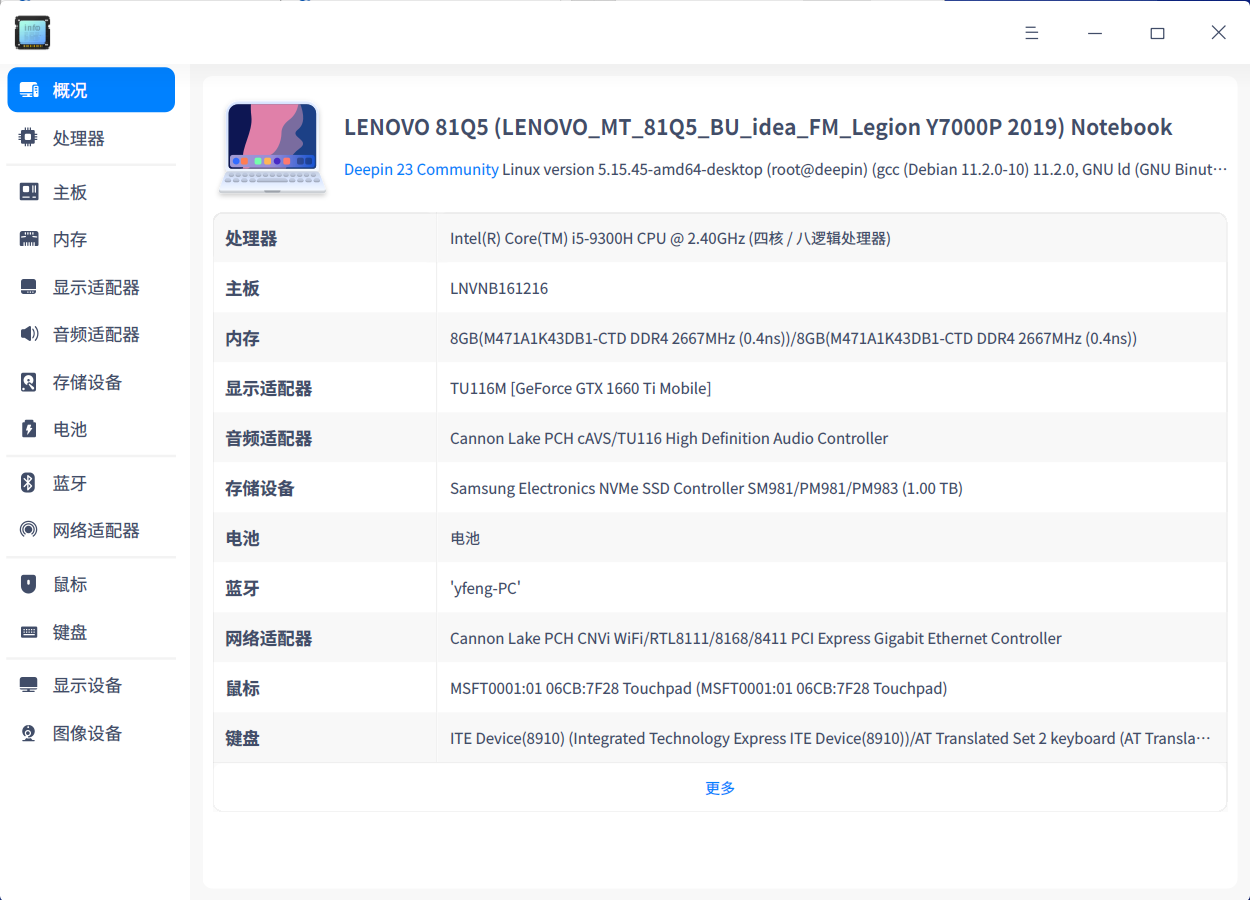The width and height of the screenshot is (1250, 900).
Task: Click MSFT0001:01 06CB:7F28 Touchpad value
Action: tap(698, 688)
